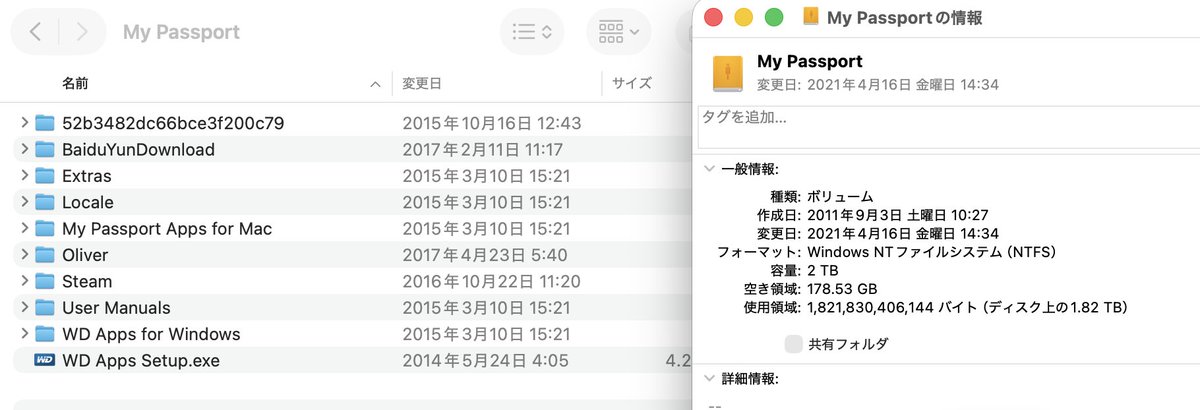Screen dimensions: 1200x410
Task: Select the BaiduYunDownload folder icon
Action: point(44,149)
